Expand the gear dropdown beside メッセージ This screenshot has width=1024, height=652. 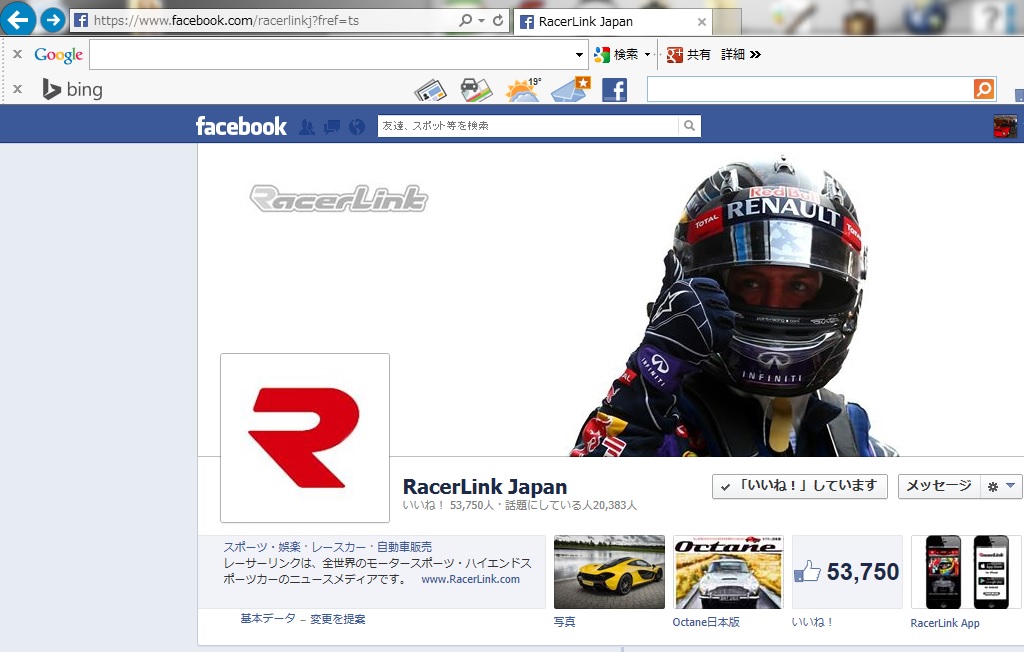pos(1001,486)
